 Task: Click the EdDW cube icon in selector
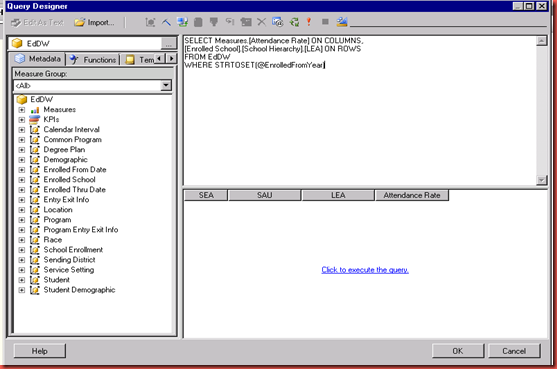tap(17, 43)
